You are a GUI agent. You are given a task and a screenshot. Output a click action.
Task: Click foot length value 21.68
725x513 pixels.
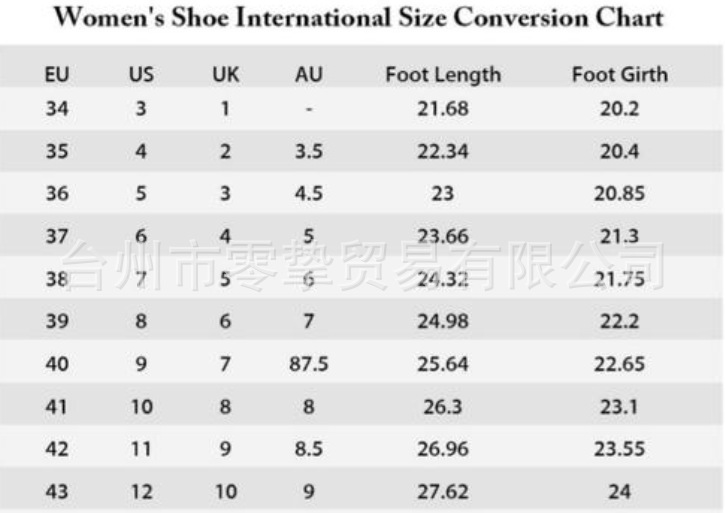[443, 108]
